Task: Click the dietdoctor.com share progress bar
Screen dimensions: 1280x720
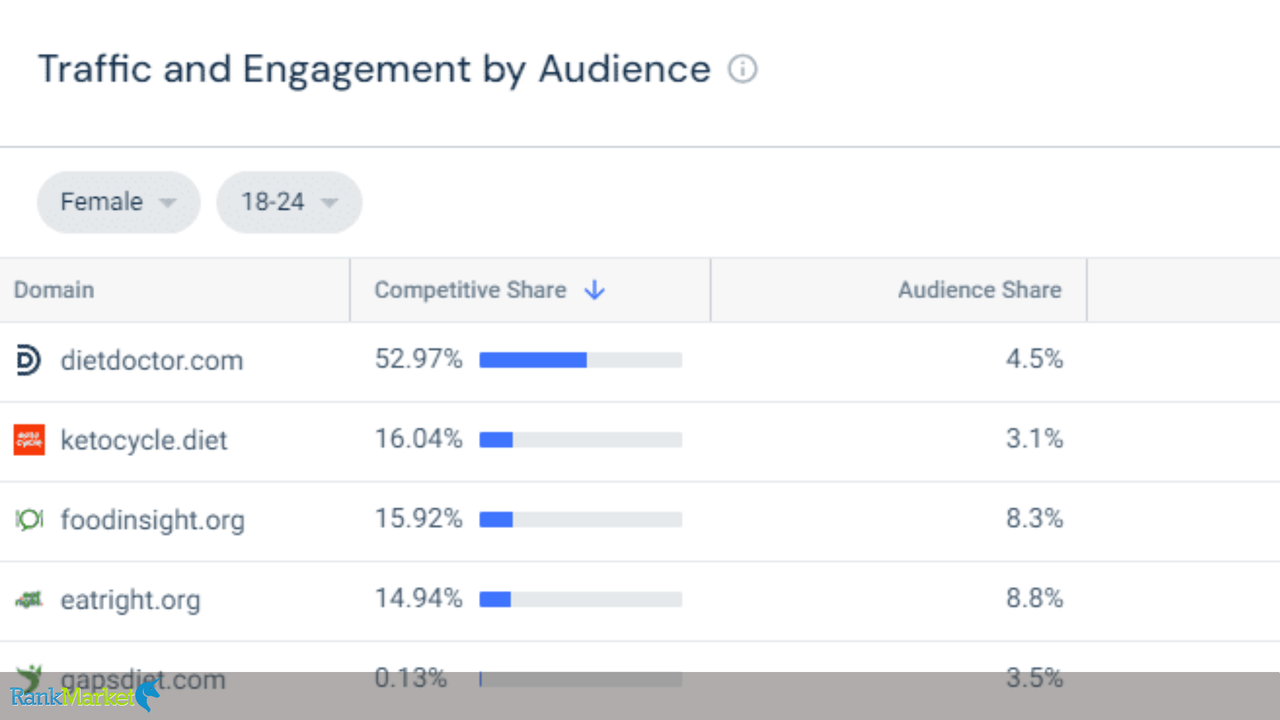Action: [581, 360]
